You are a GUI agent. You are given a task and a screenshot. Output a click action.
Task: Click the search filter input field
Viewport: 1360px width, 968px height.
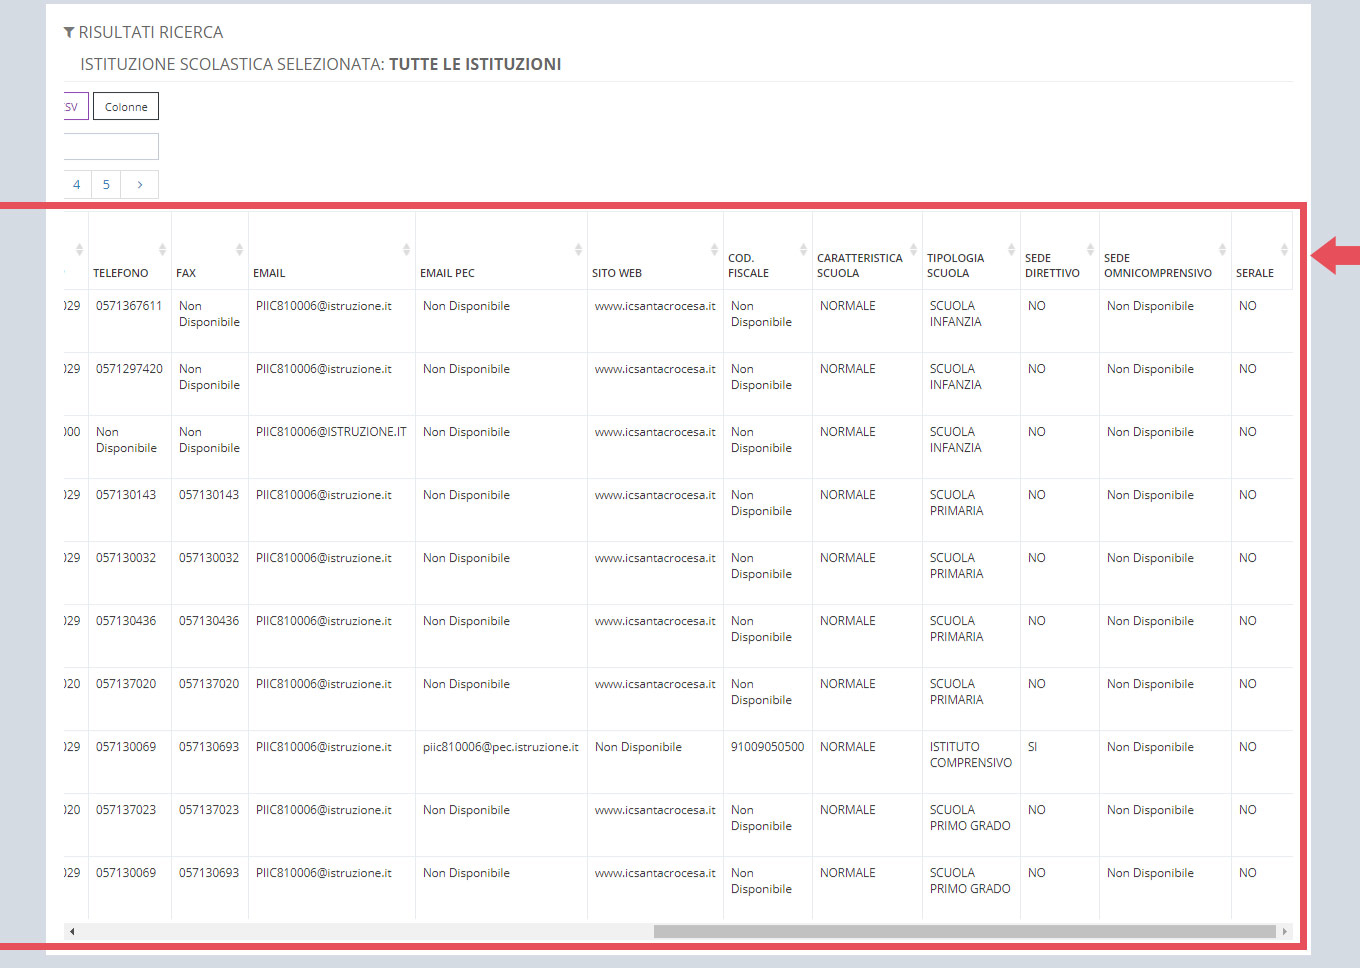coord(111,147)
